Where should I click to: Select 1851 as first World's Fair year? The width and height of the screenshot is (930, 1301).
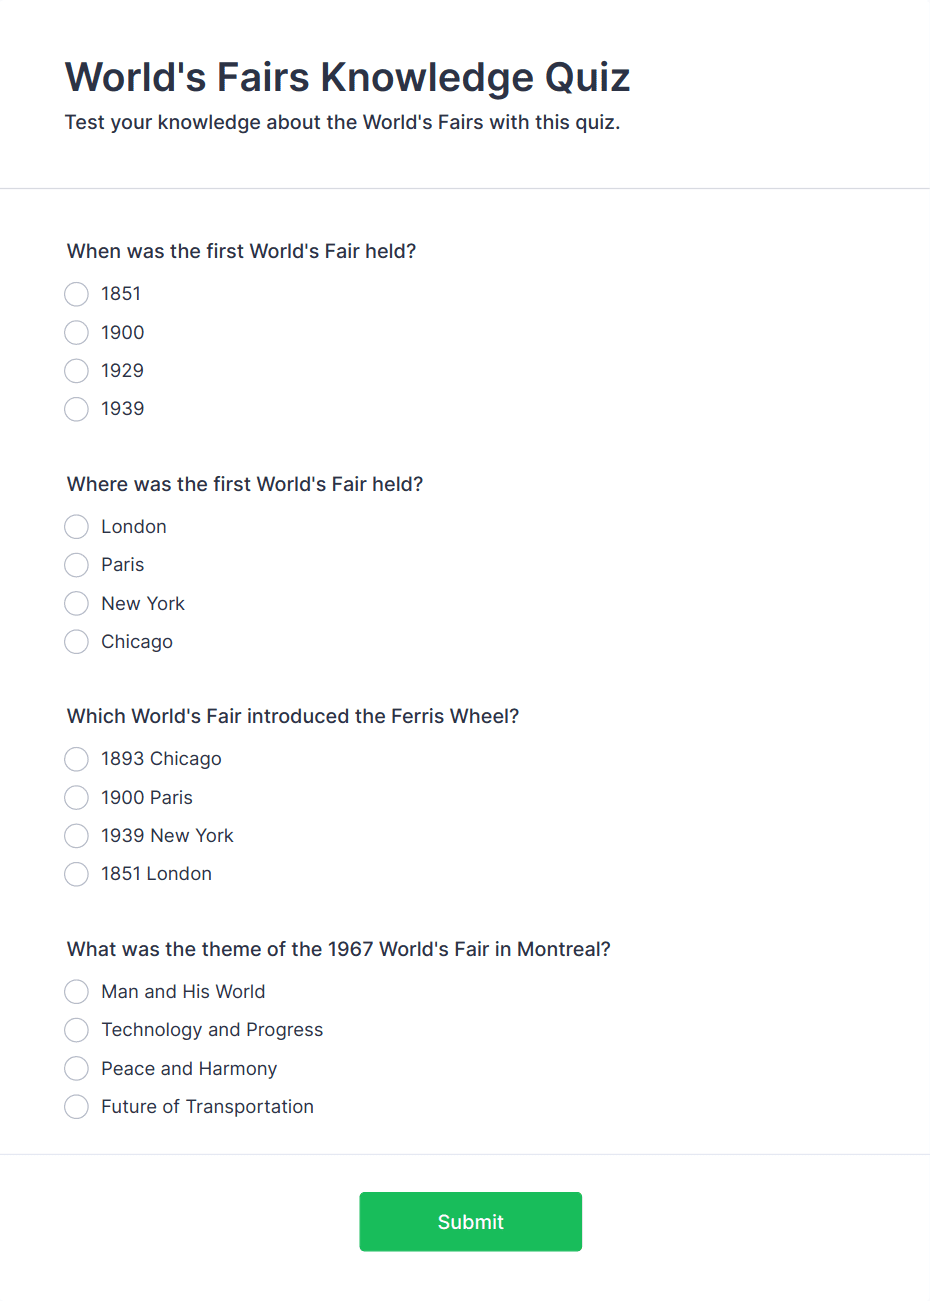point(77,294)
